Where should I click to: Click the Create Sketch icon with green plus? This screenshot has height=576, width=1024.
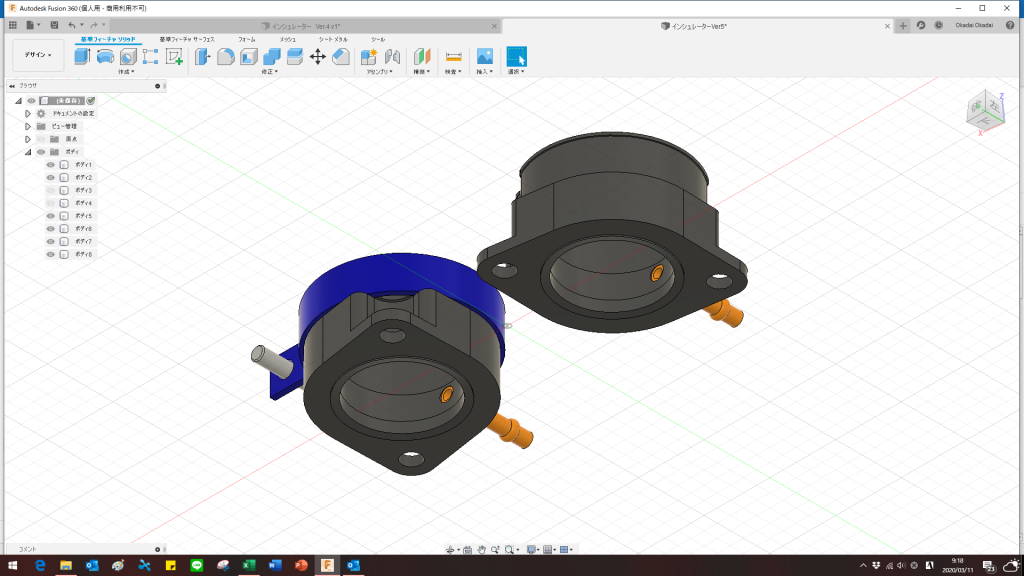[x=174, y=56]
